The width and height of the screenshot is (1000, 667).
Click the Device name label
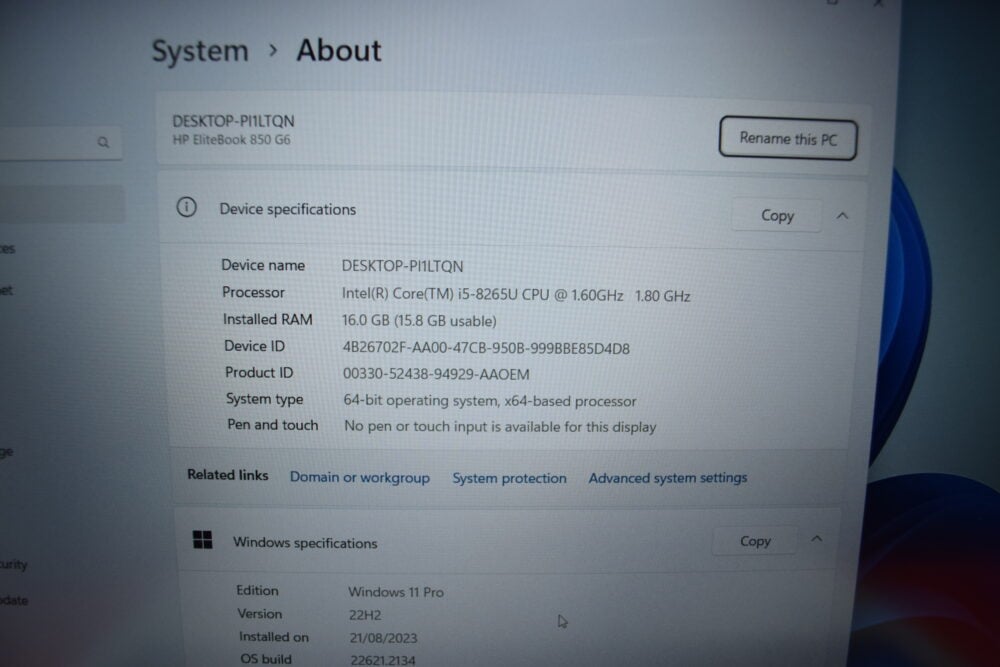263,265
